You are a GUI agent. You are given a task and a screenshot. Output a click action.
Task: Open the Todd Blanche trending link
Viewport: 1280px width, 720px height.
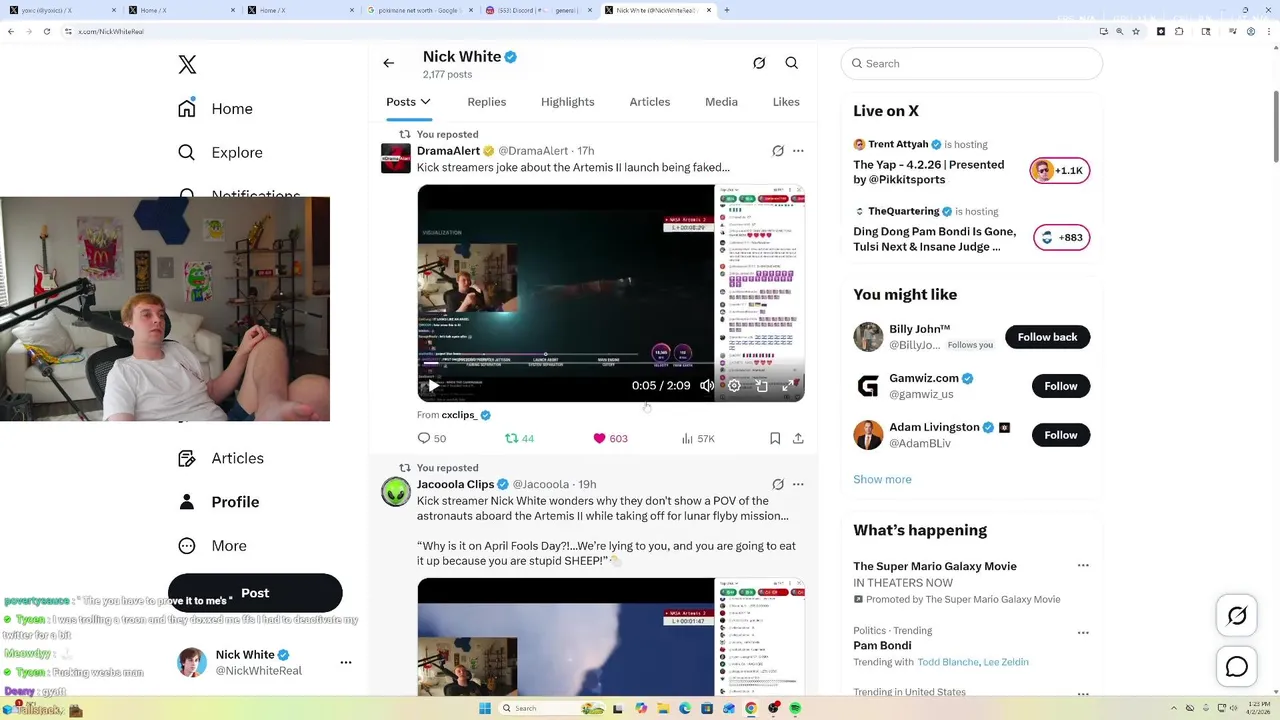click(947, 662)
